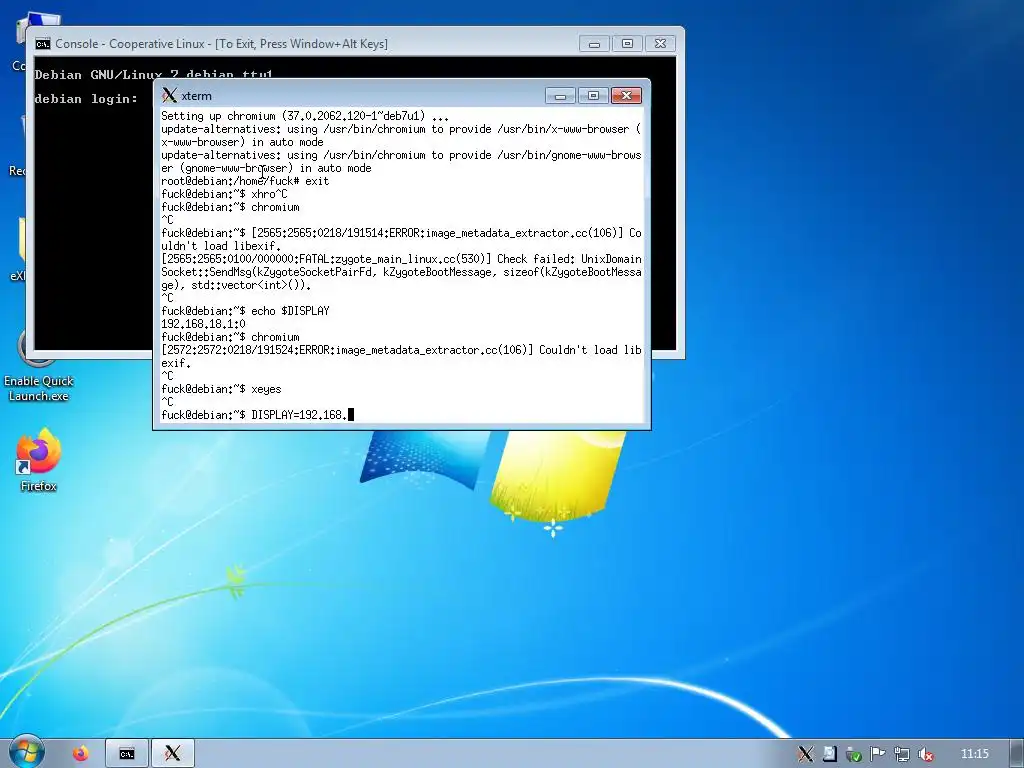
Task: Click the FATAL:zygote_main_linux.cc error line
Action: pos(401,272)
